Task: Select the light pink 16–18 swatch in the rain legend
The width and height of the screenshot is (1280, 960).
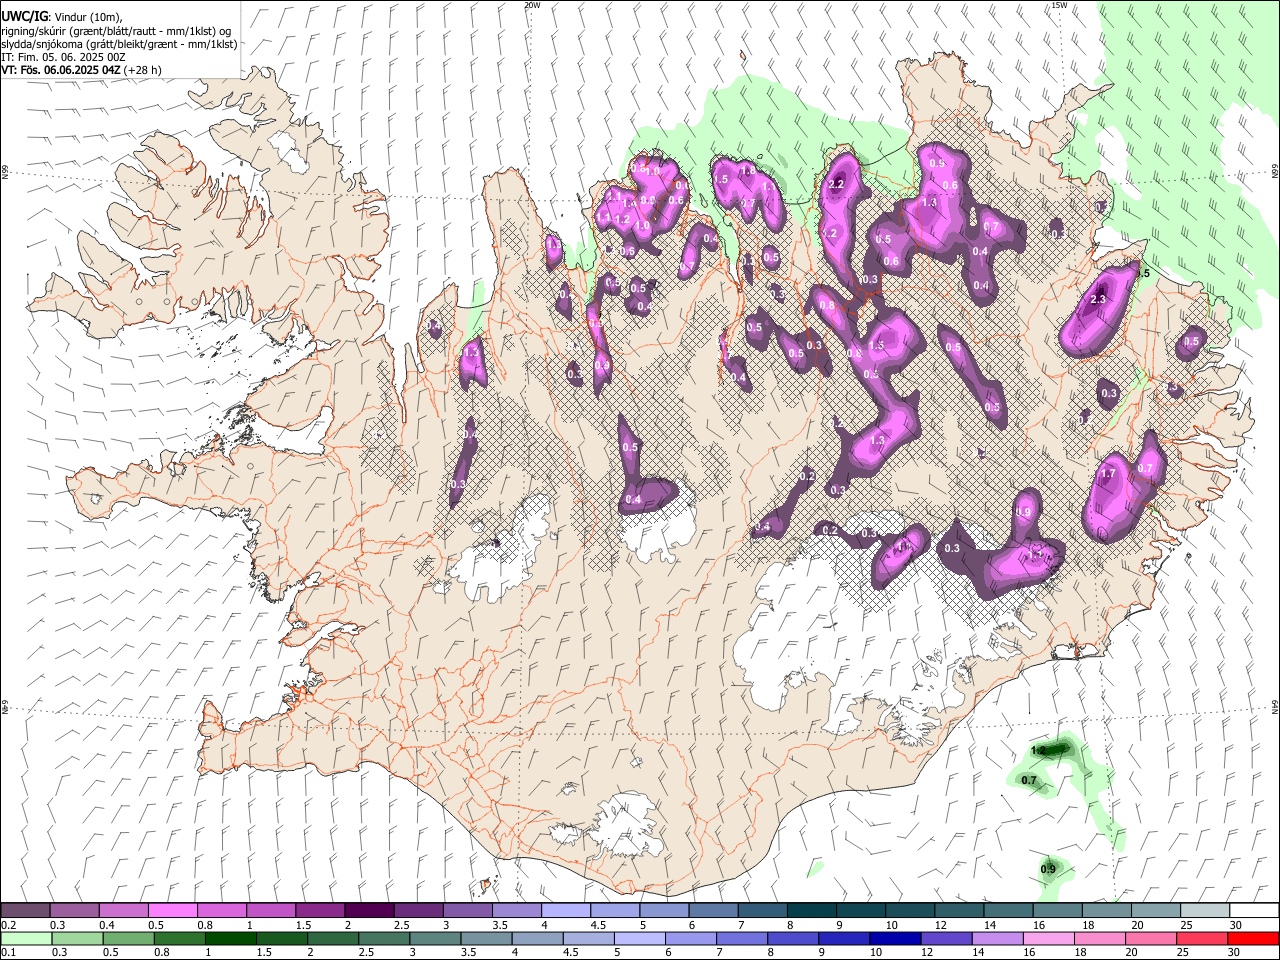Action: (x=1048, y=938)
